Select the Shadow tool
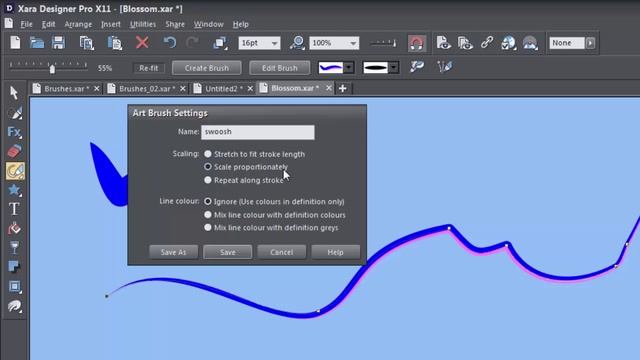 point(14,267)
